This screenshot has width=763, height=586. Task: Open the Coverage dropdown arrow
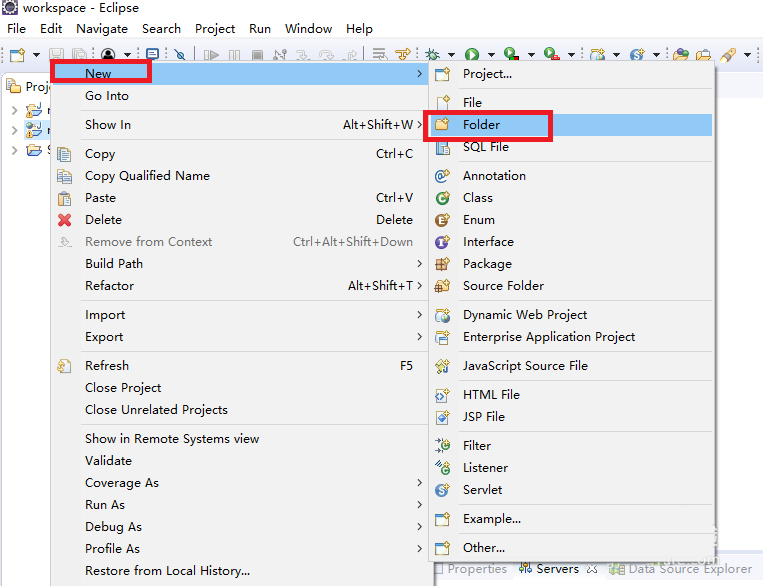[x=531, y=55]
